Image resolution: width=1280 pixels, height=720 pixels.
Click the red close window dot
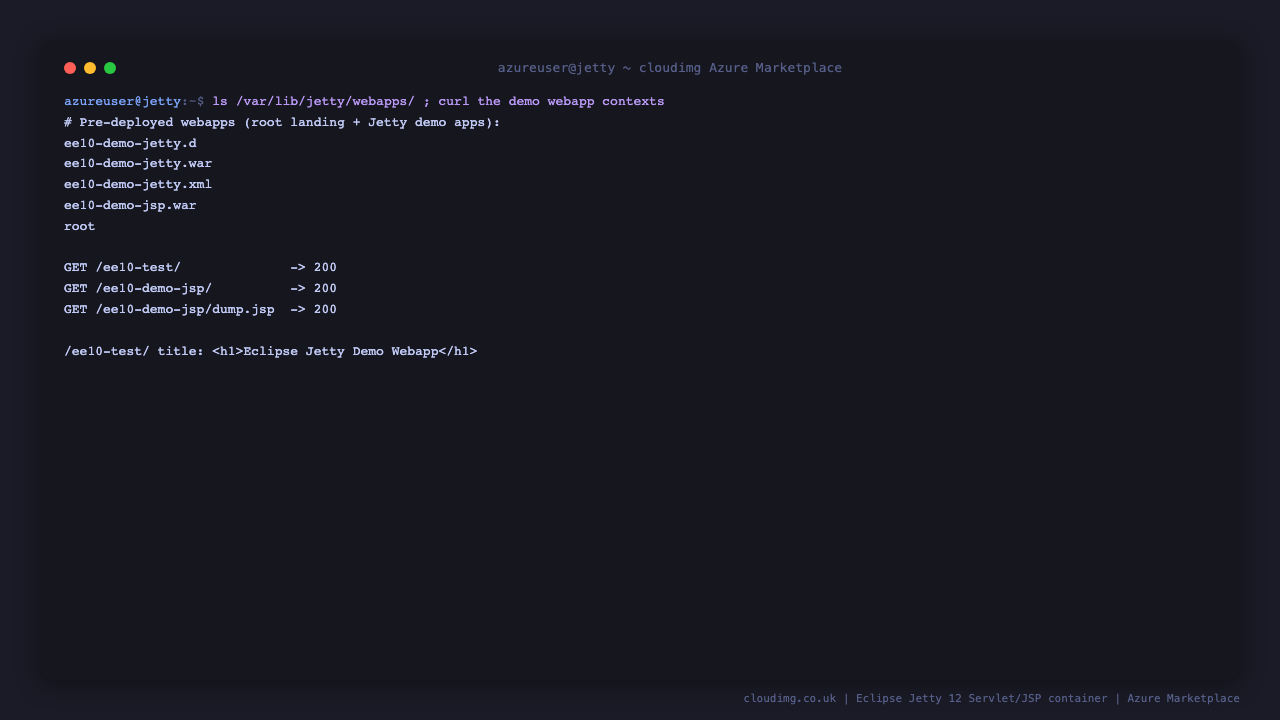coord(70,68)
